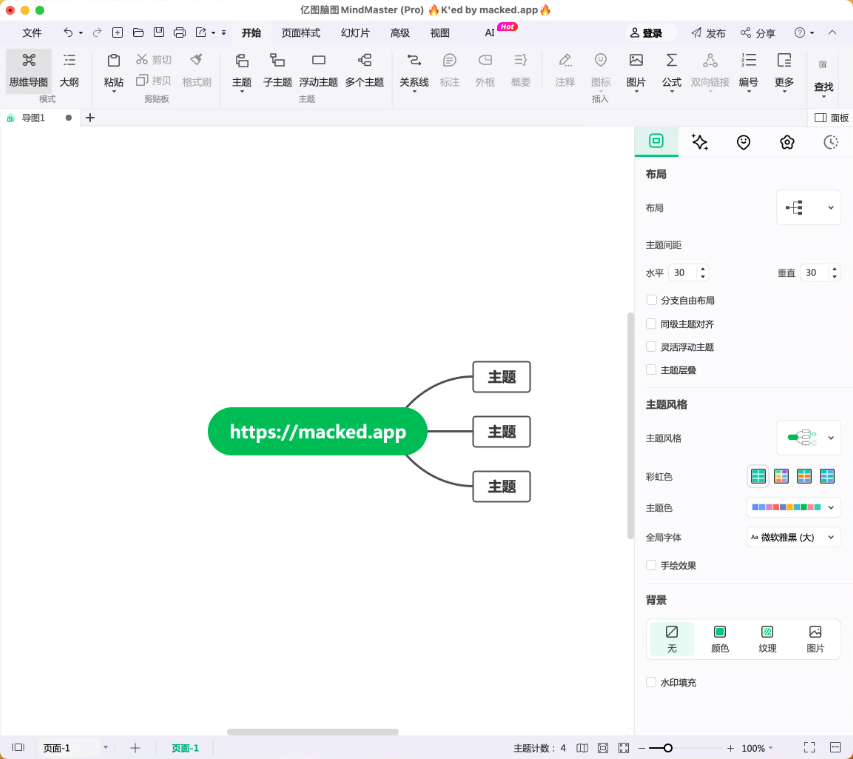
Task: Print the mind map
Action: point(180,33)
